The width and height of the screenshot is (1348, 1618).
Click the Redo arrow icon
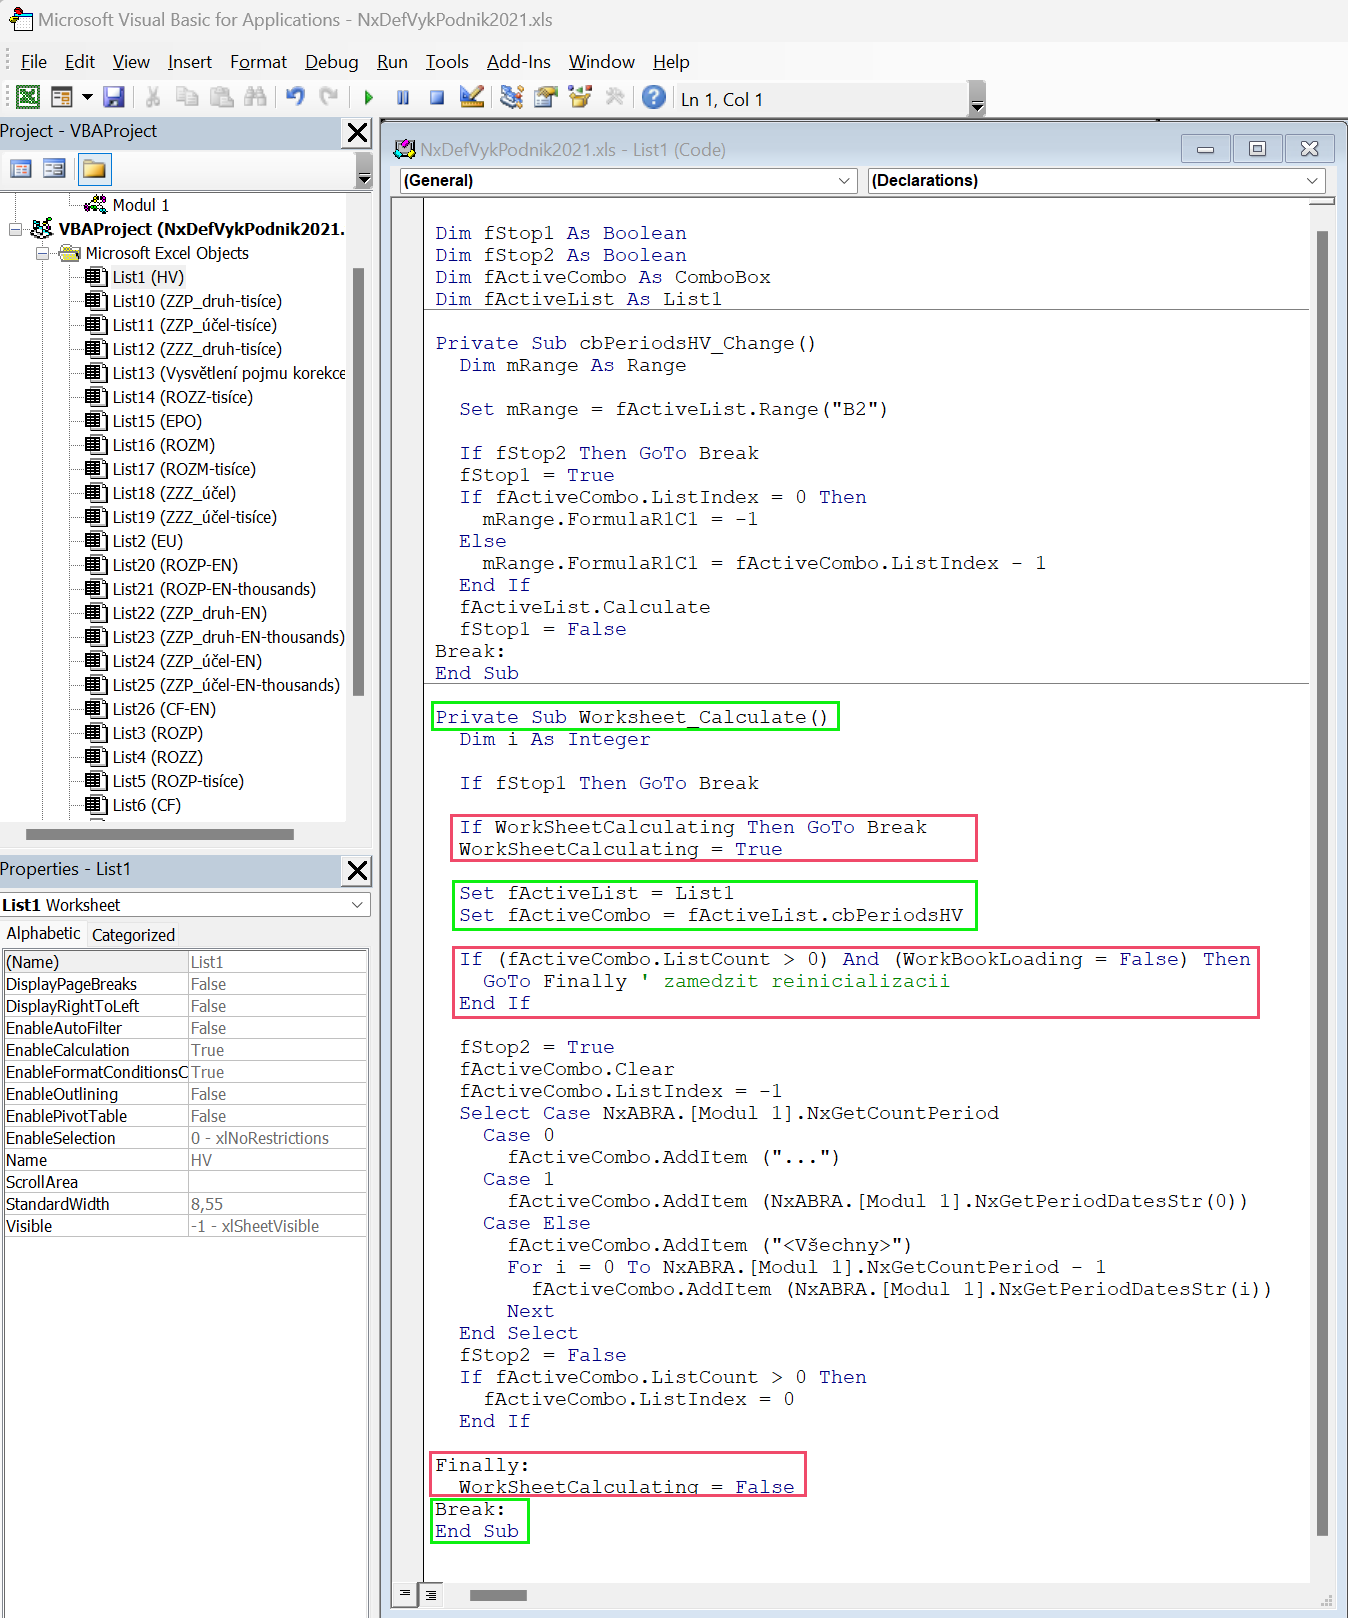tap(329, 97)
